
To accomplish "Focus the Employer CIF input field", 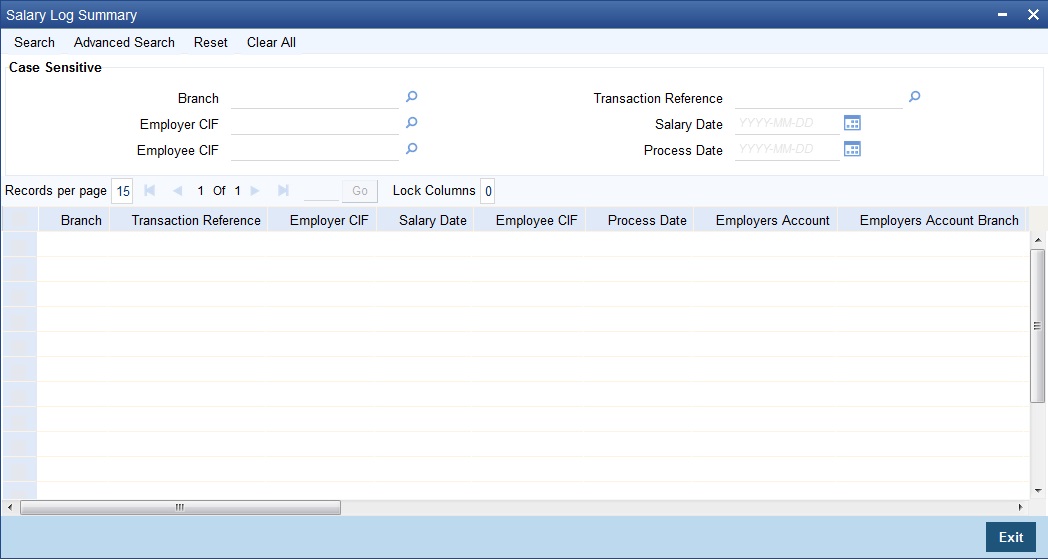I will point(315,124).
